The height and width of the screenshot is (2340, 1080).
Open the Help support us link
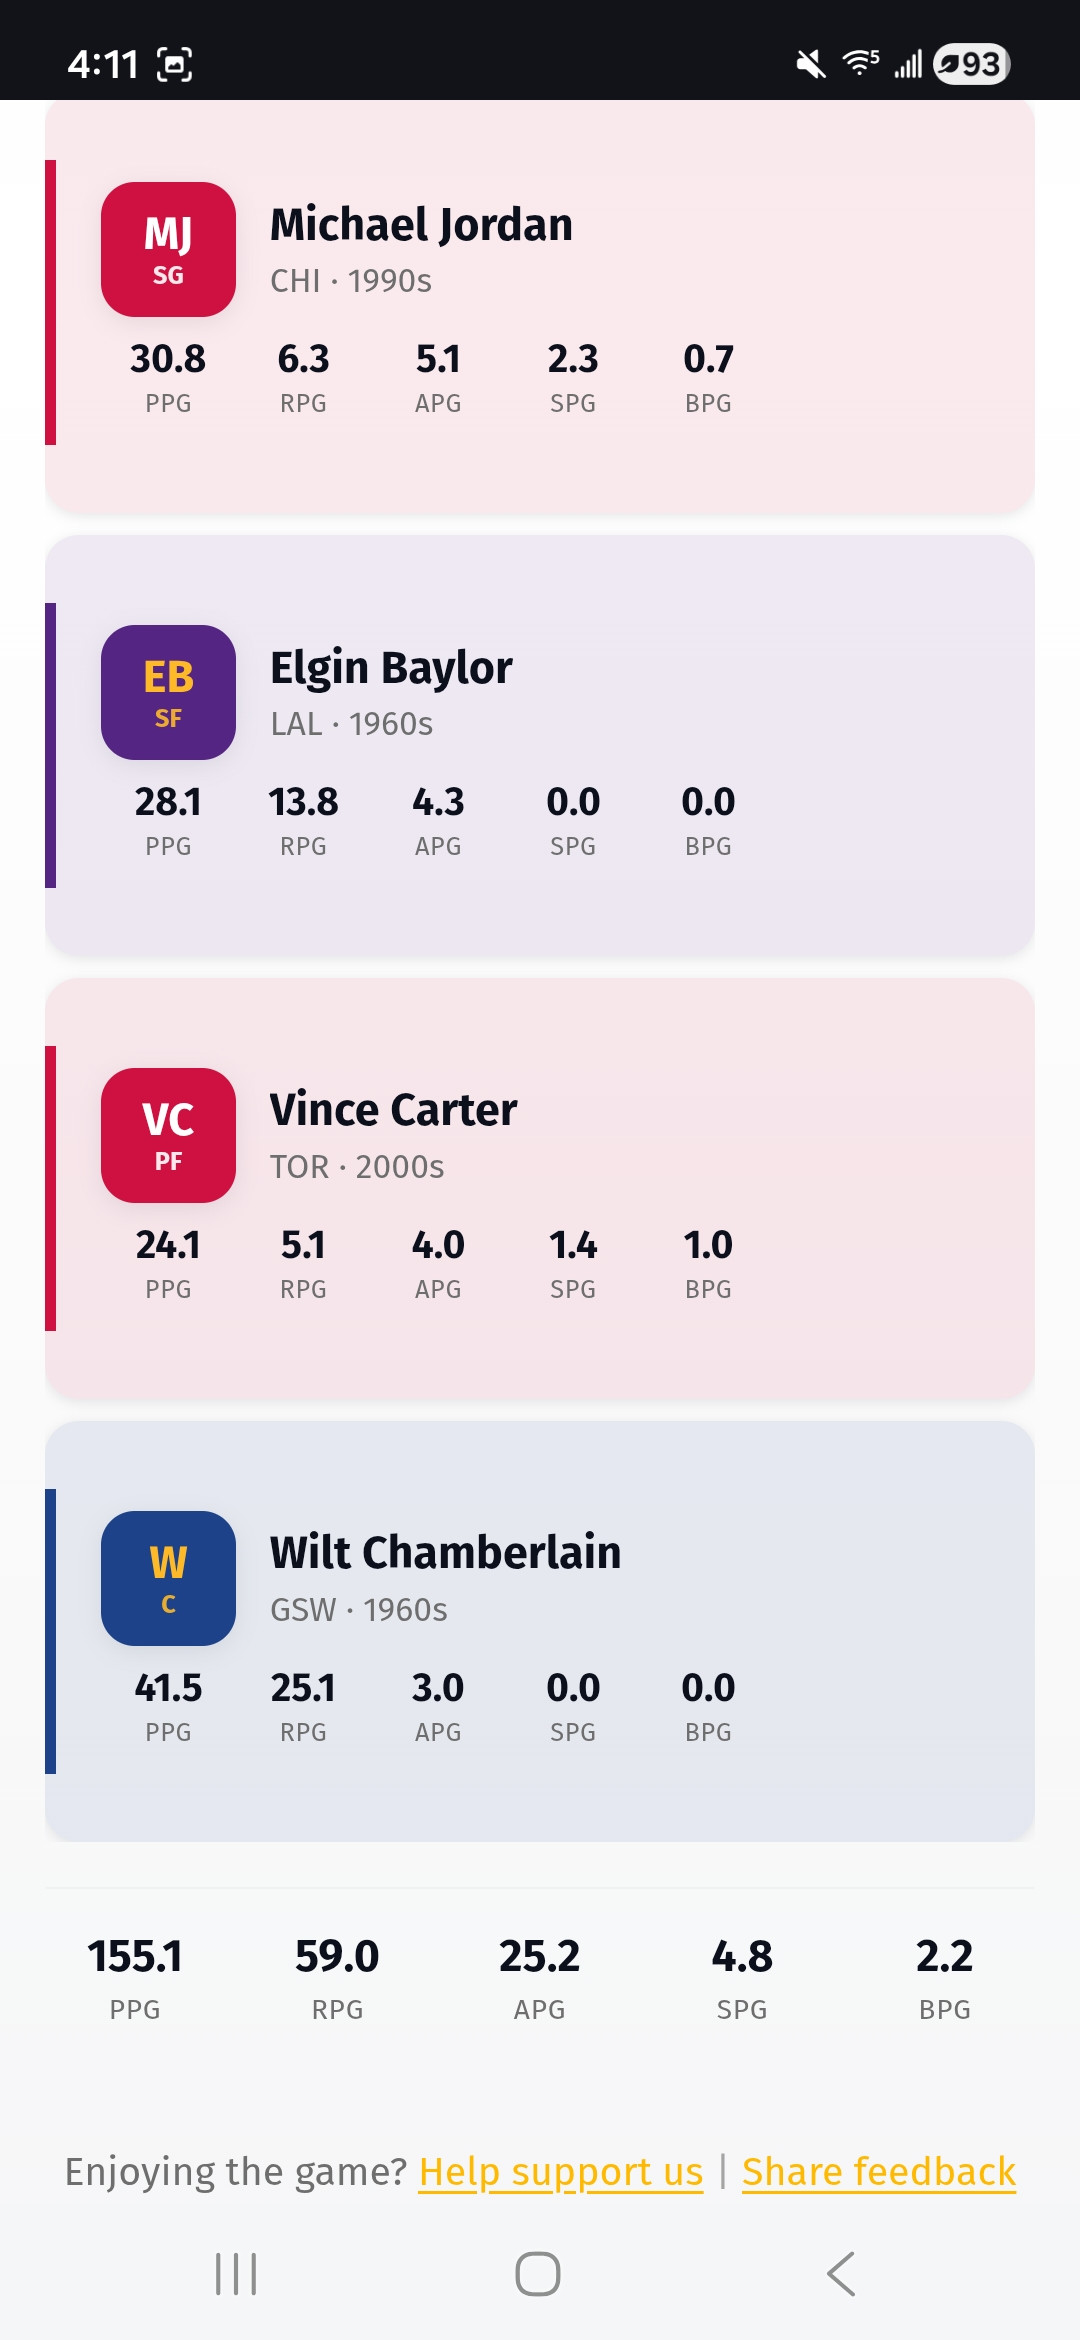tap(561, 2172)
